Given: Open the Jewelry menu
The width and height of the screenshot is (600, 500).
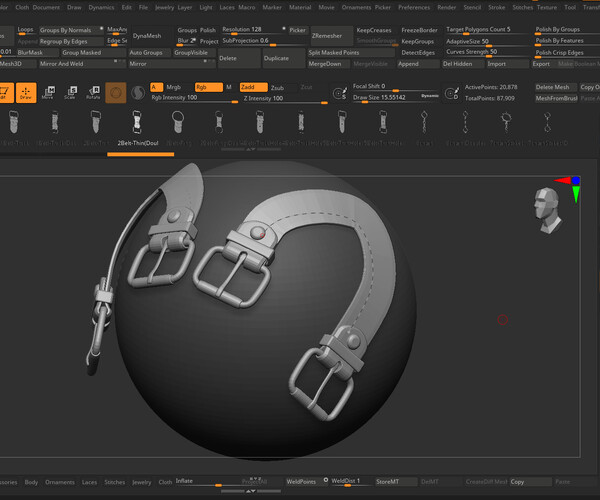Looking at the screenshot, I should pyautogui.click(x=165, y=7).
